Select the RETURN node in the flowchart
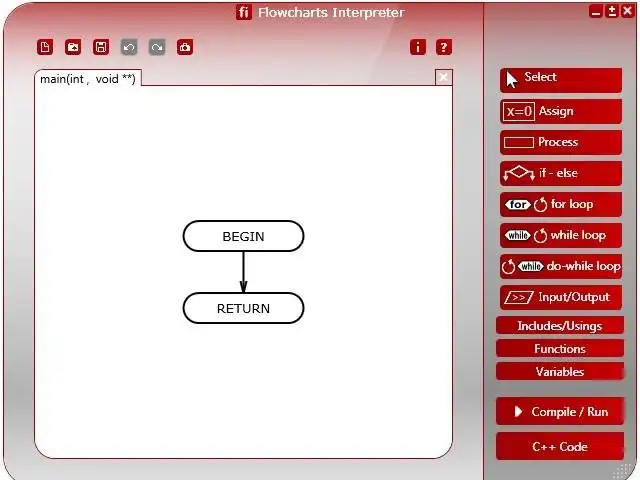This screenshot has height=480, width=640. point(243,308)
